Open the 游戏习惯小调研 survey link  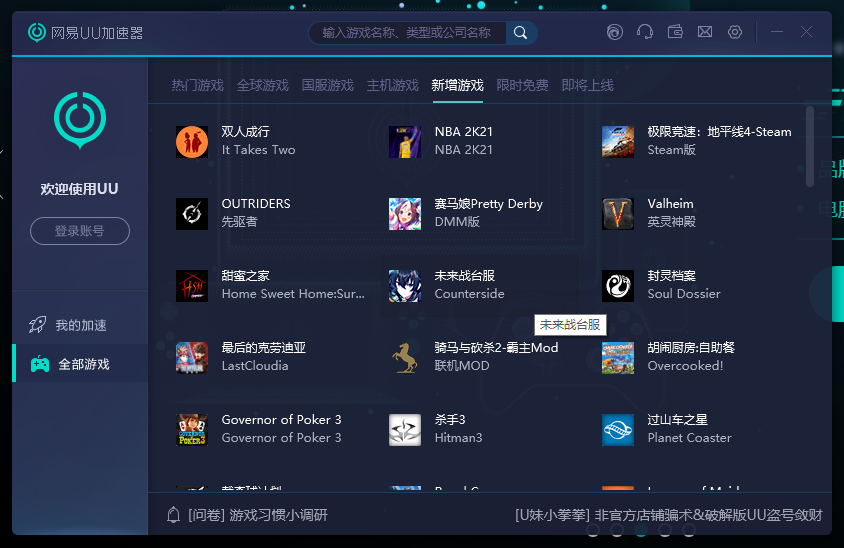258,515
